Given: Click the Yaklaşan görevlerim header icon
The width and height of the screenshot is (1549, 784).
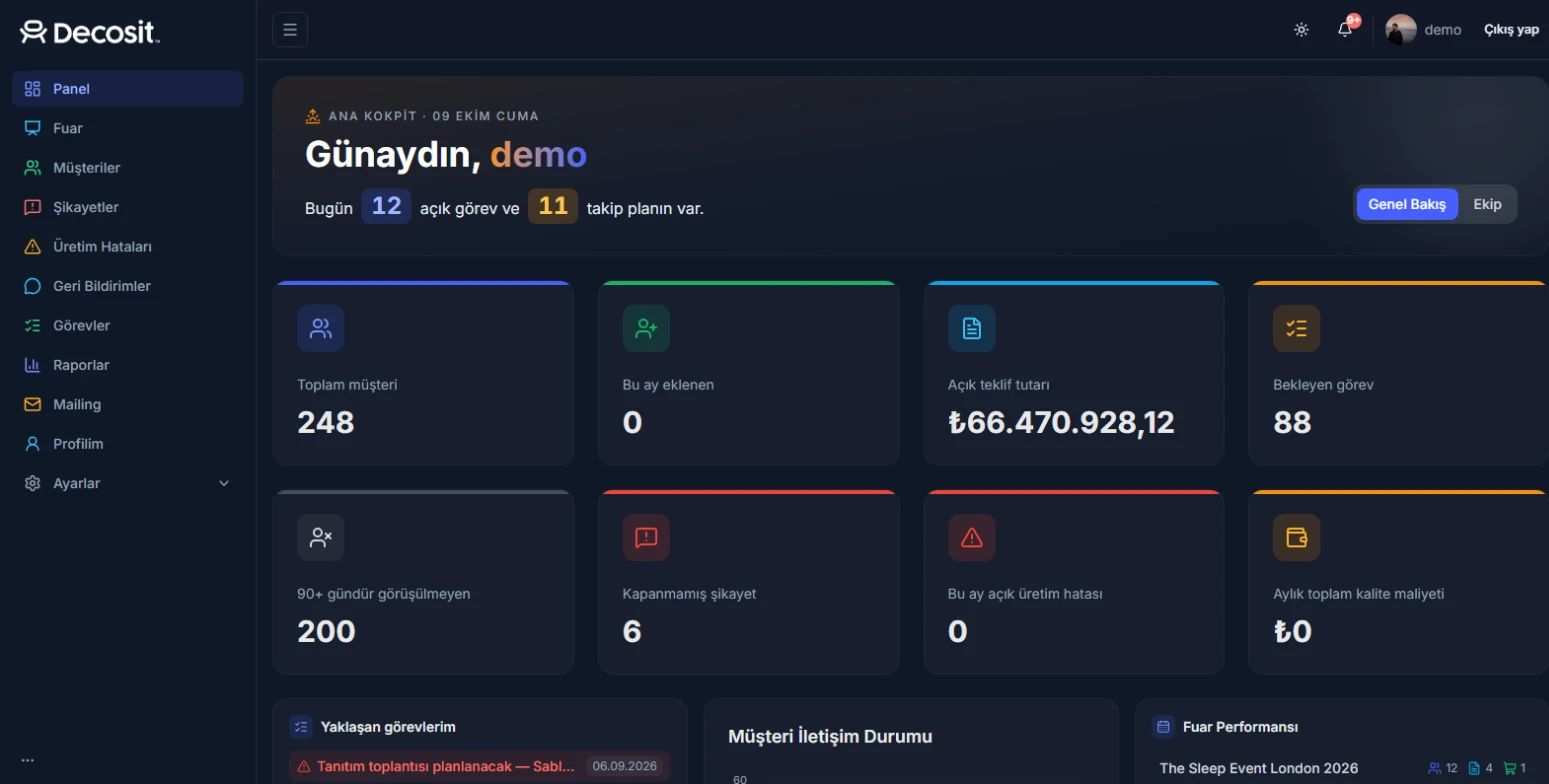Looking at the screenshot, I should tap(301, 727).
